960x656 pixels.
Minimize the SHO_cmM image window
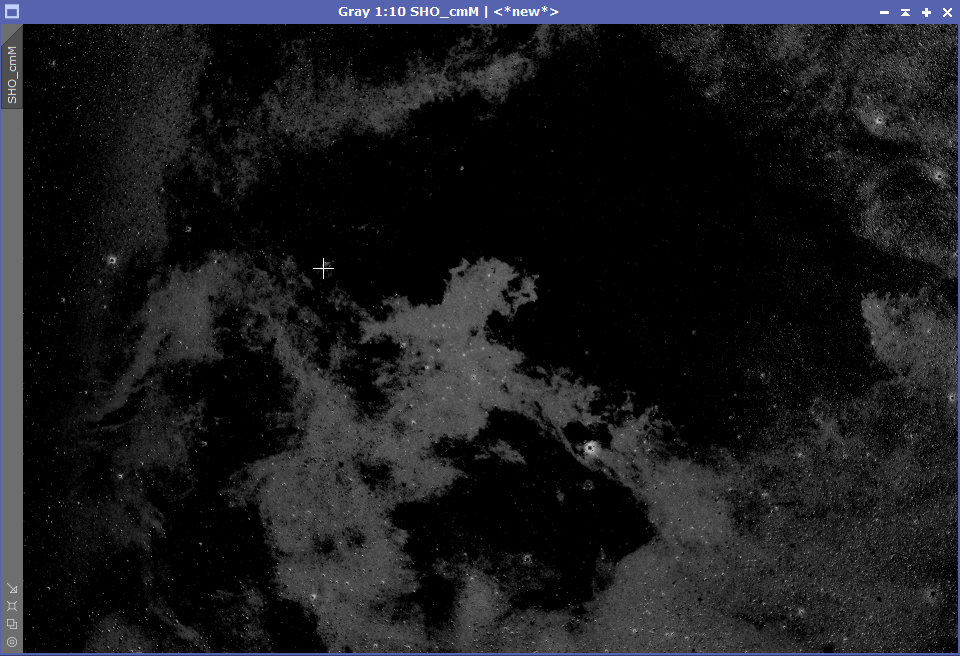884,12
